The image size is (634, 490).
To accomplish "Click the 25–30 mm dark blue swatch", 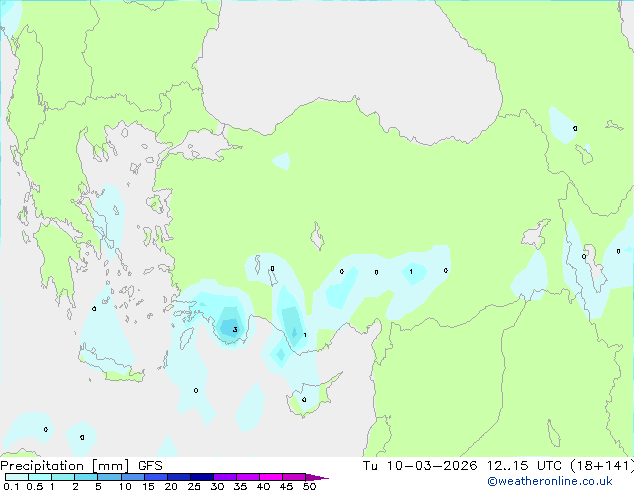I will click(x=202, y=477).
